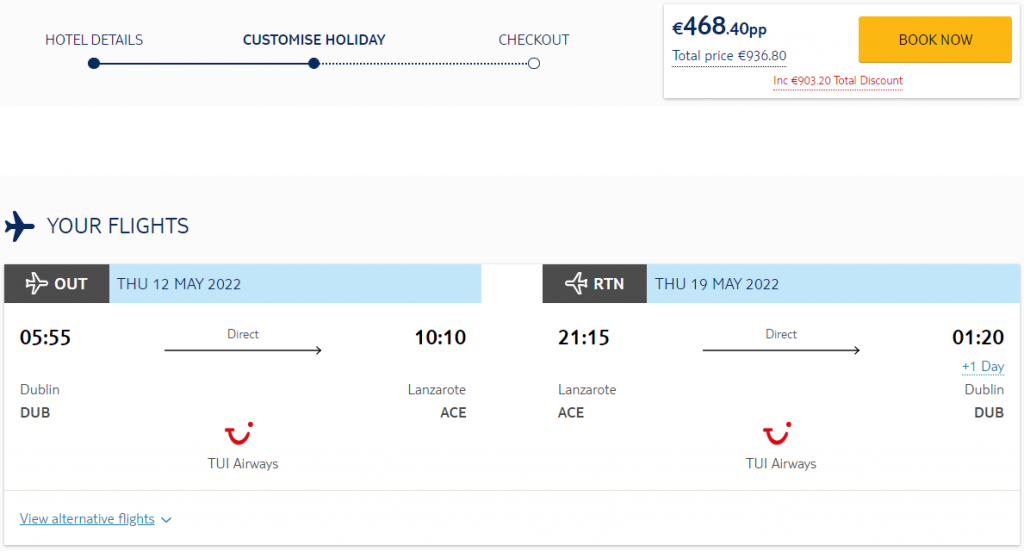1024x551 pixels.
Task: Click the return Direct flight arrow
Action: [x=781, y=351]
